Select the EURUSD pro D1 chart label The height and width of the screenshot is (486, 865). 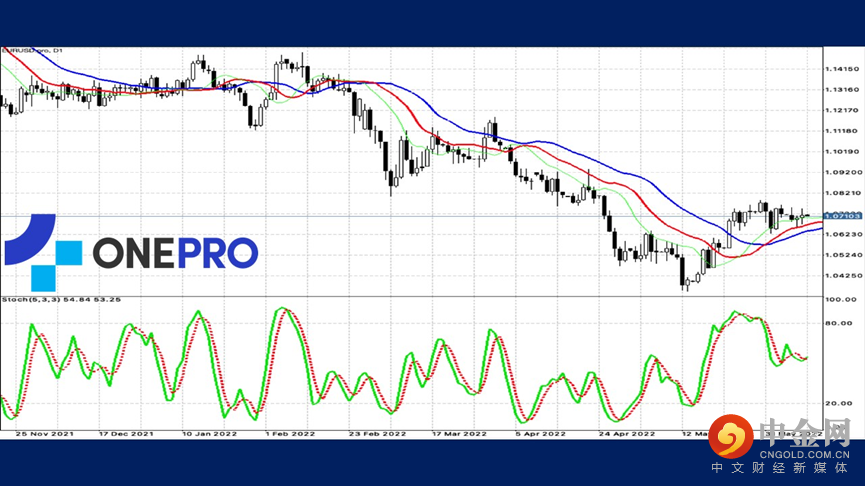pos(33,51)
